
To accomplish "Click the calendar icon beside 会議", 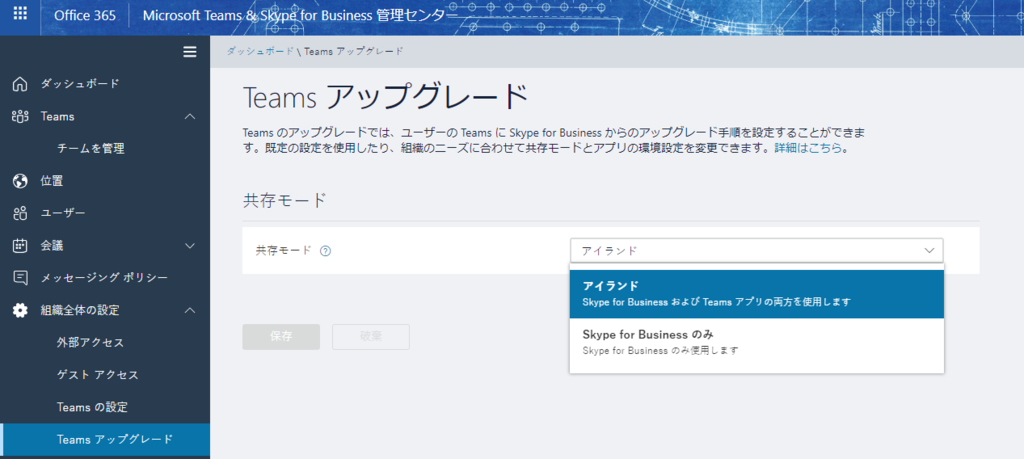I will click(x=20, y=246).
